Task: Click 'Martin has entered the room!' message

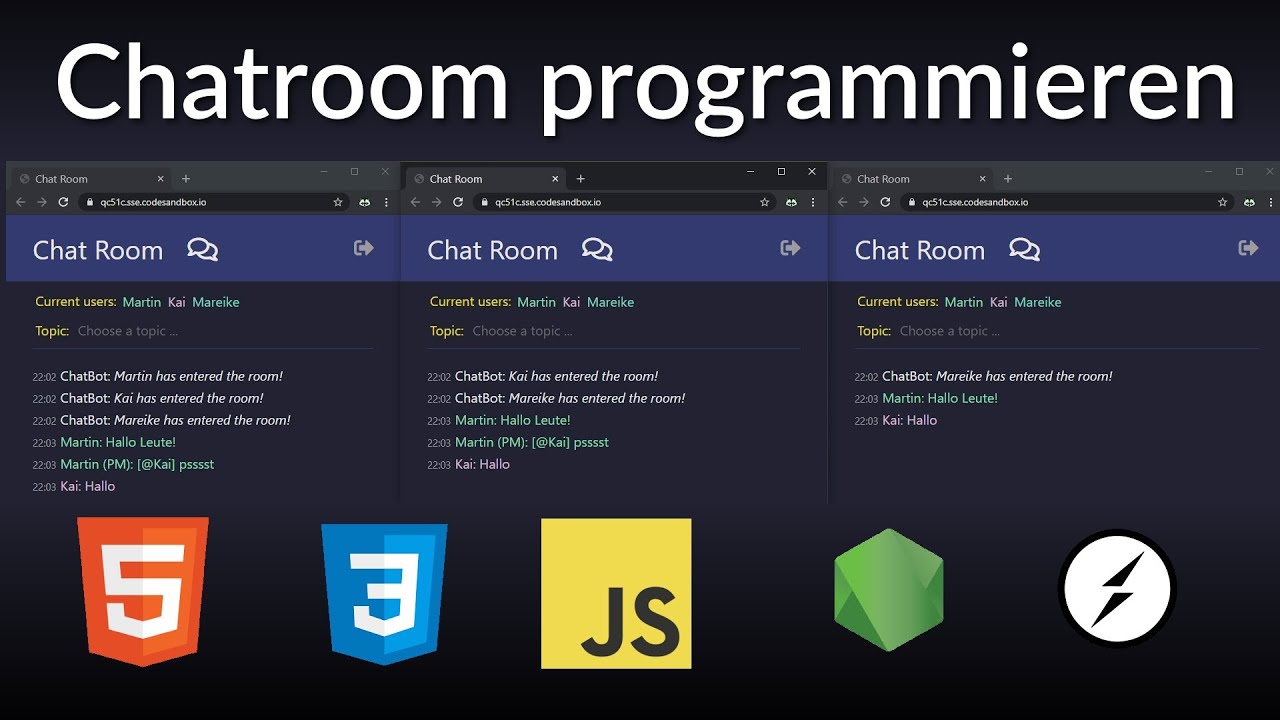Action: (199, 376)
